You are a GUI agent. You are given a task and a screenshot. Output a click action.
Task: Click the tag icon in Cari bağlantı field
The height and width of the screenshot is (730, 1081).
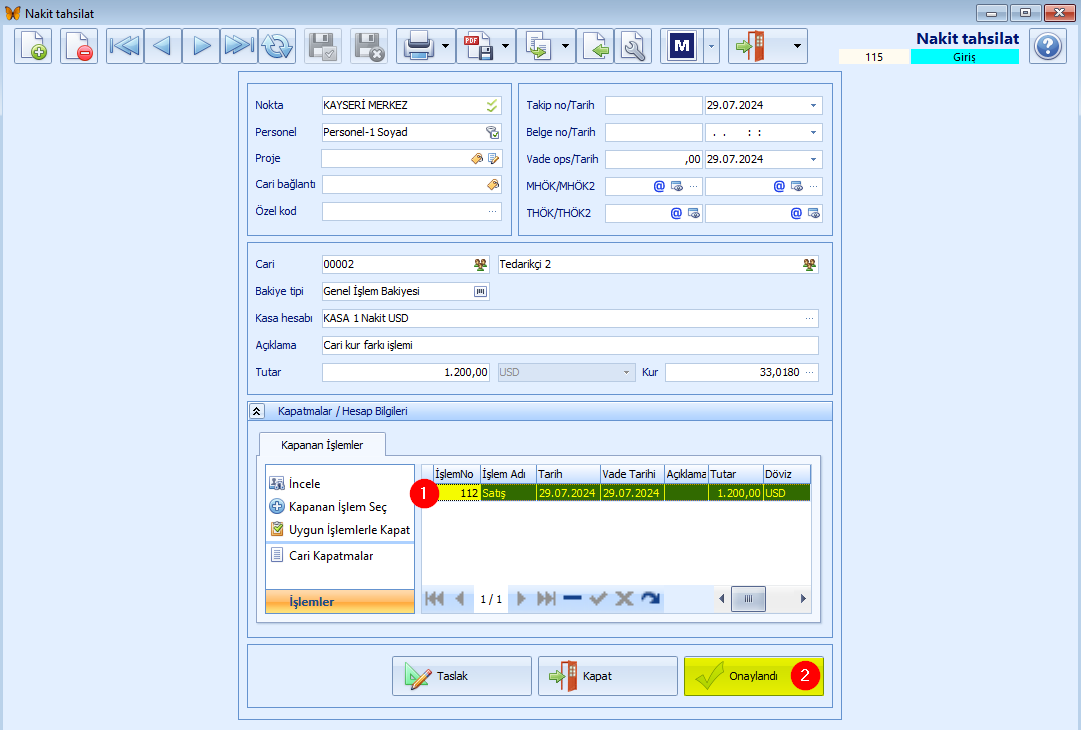pos(492,185)
